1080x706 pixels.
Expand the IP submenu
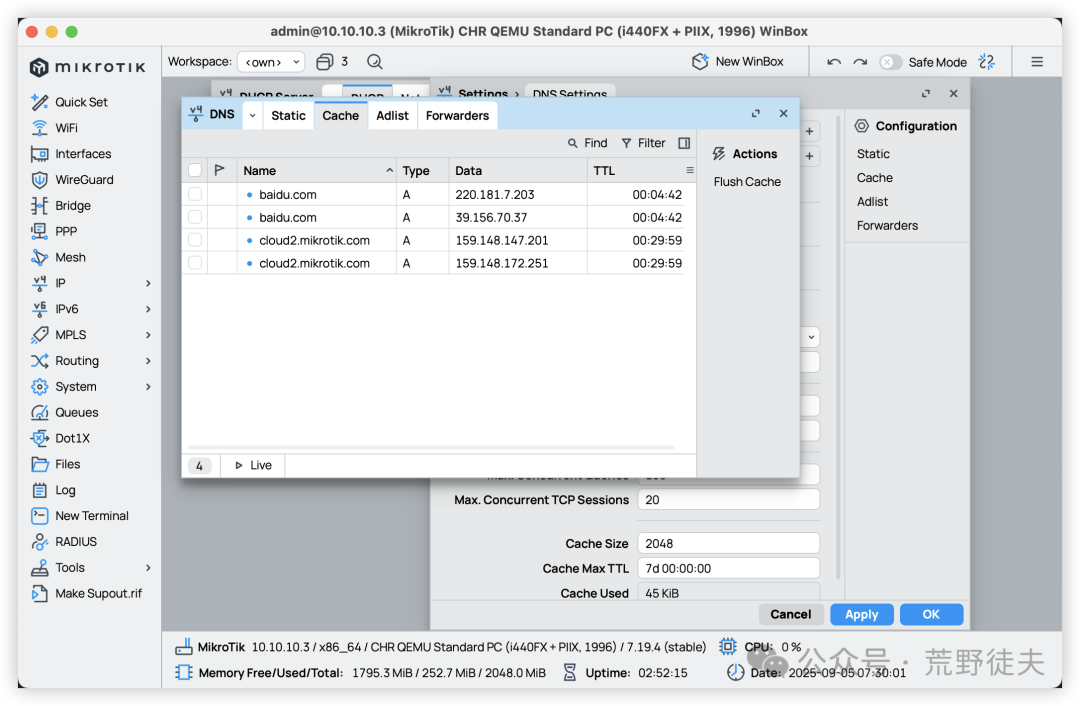(148, 283)
